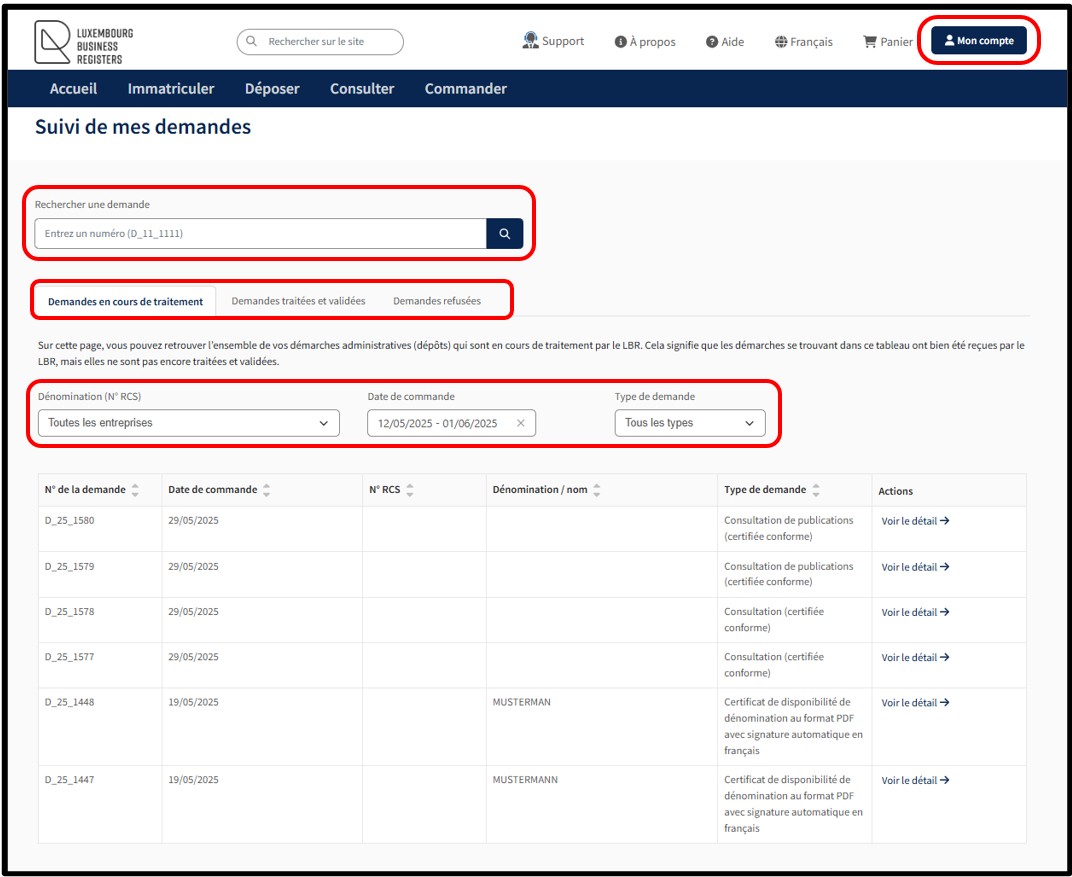Sort by Date de commande column
The width and height of the screenshot is (1072, 877).
(x=266, y=490)
